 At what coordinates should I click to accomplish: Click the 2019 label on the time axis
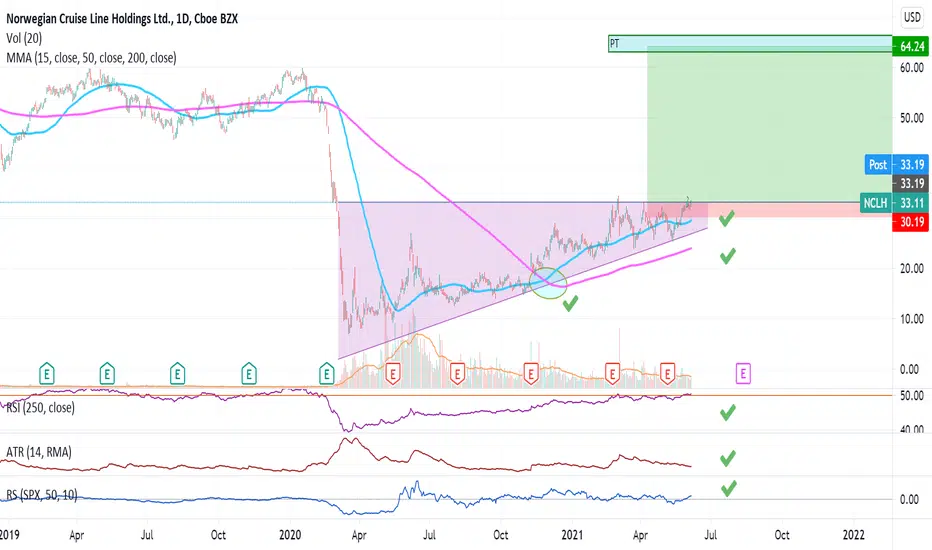tap(9, 535)
